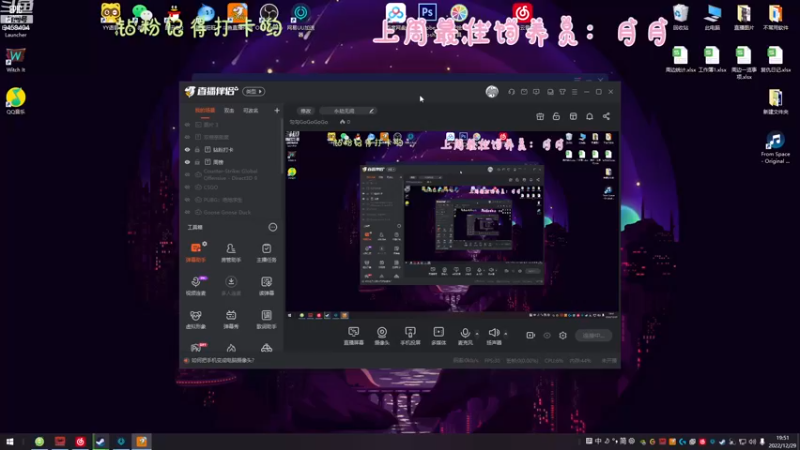Toggle the preview eye icon in bottom toolbar
The width and height of the screenshot is (800, 450).
coord(547,335)
